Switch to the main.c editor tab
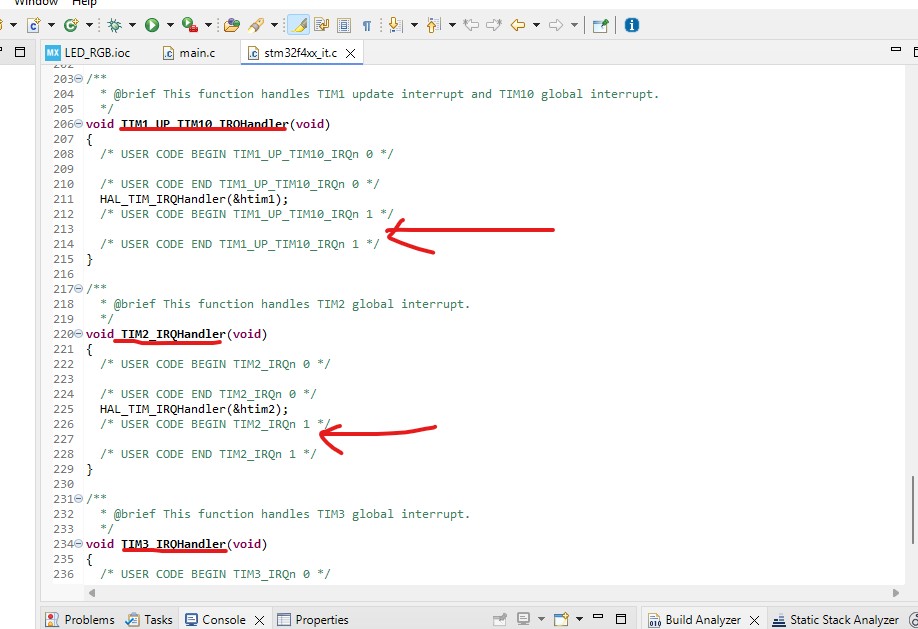This screenshot has width=918, height=629. [189, 53]
